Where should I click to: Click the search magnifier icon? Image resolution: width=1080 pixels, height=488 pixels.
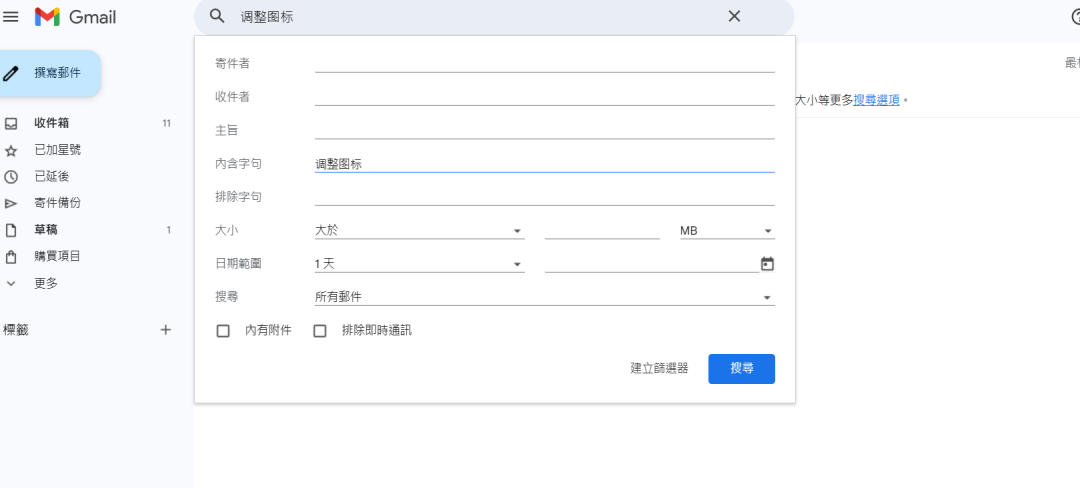click(217, 17)
